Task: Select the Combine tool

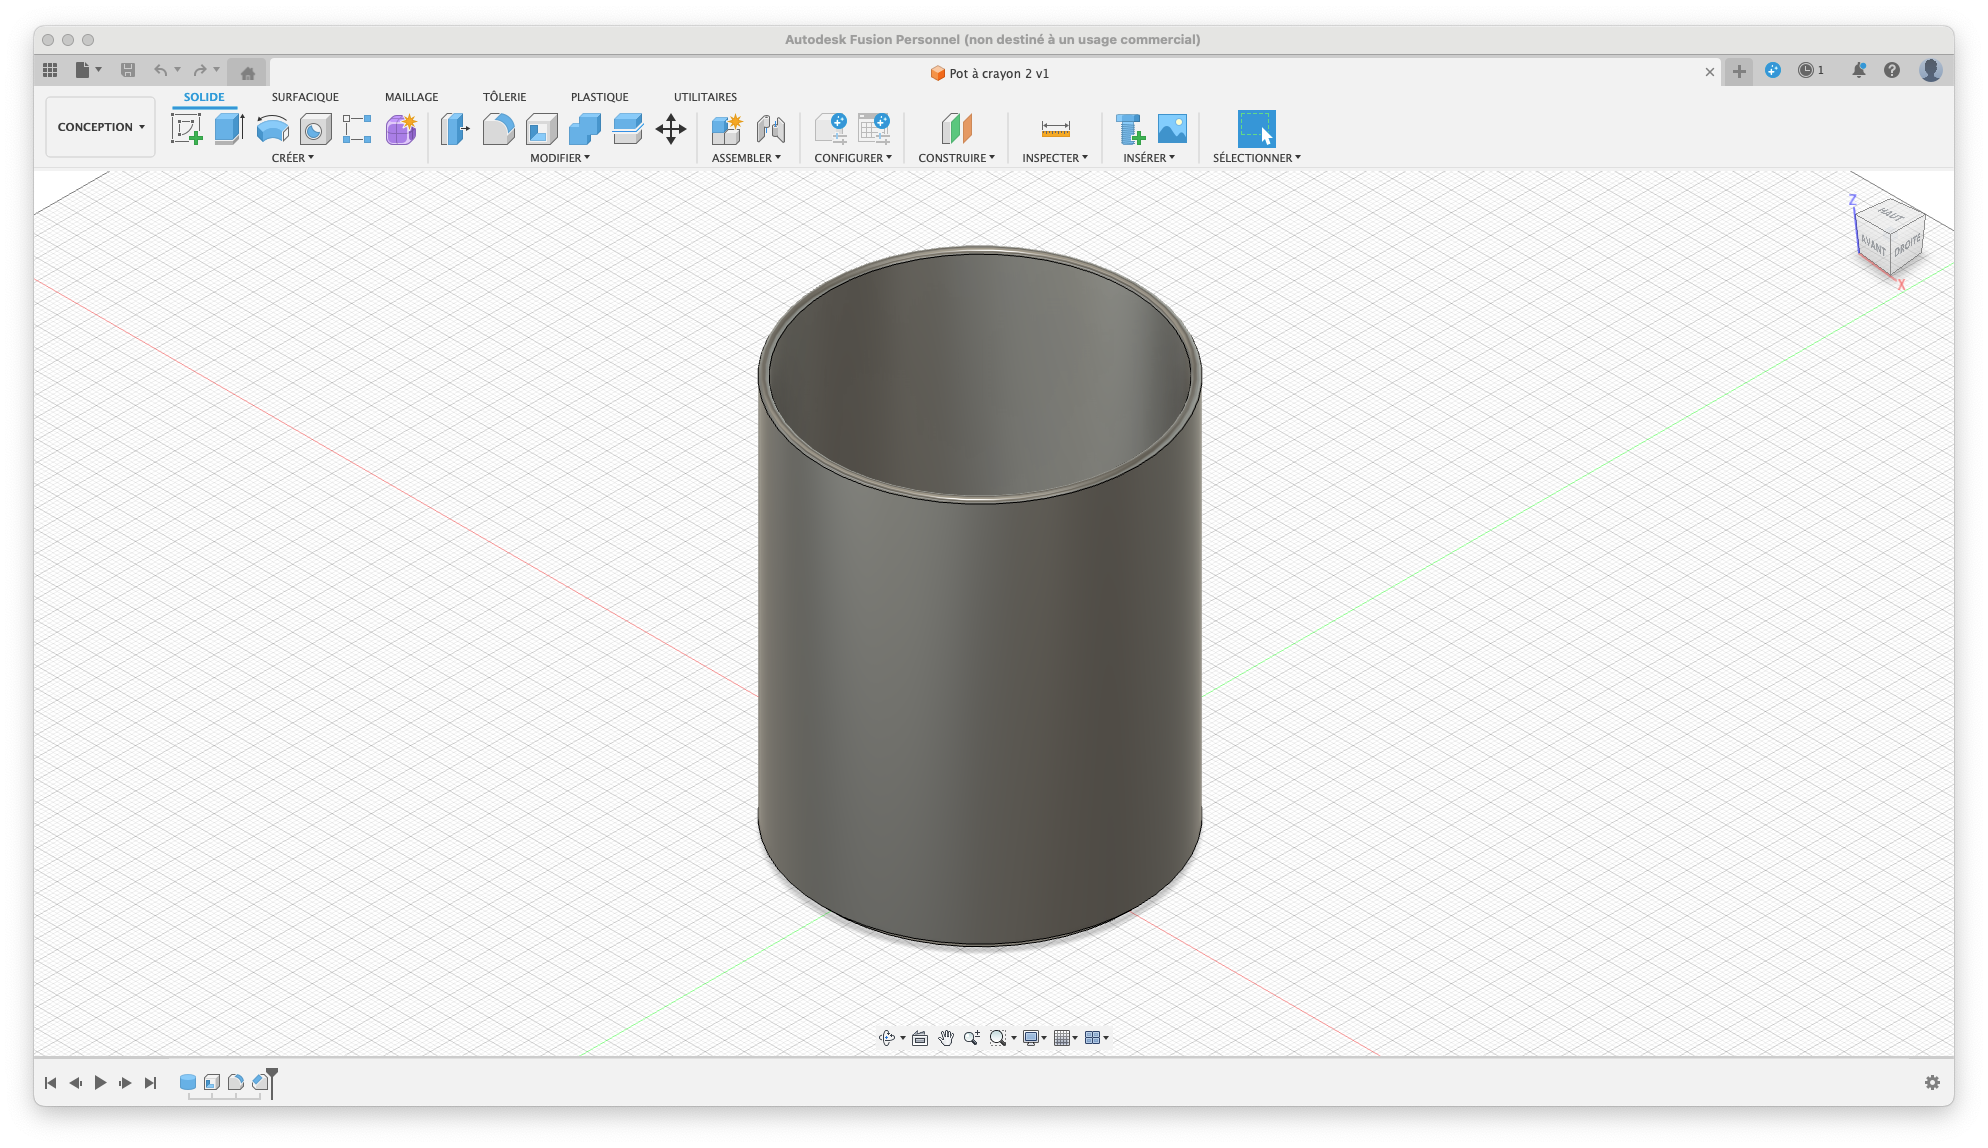Action: (x=584, y=129)
